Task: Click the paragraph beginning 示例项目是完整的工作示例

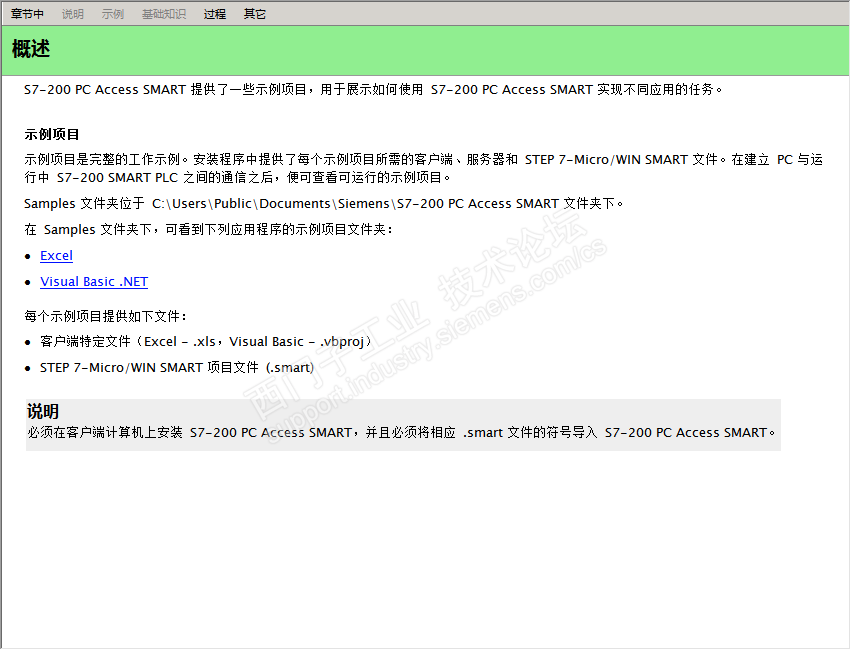Action: (423, 168)
